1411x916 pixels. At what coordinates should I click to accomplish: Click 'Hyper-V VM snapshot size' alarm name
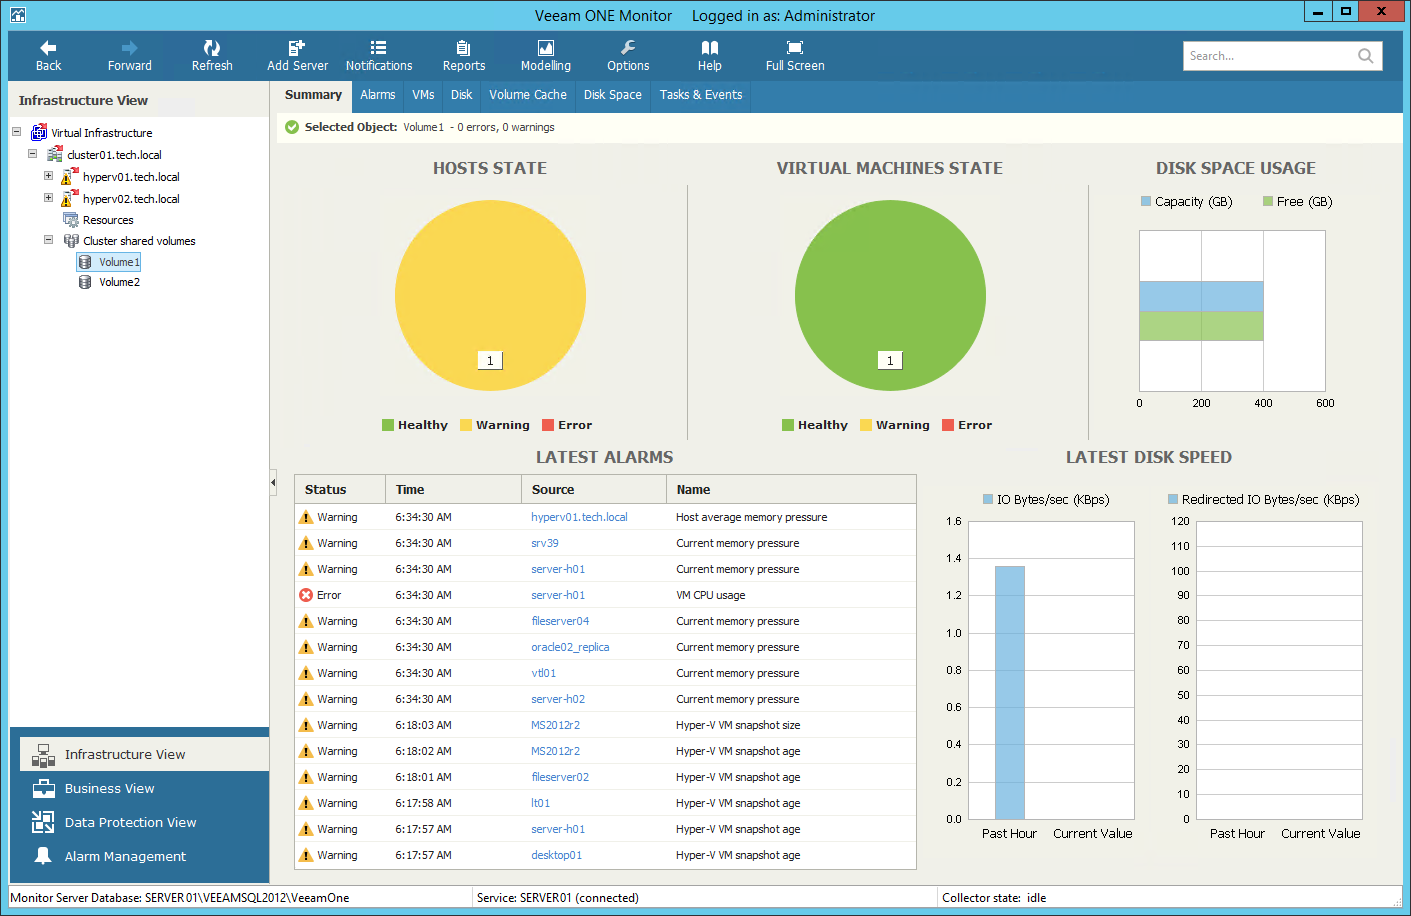[738, 725]
